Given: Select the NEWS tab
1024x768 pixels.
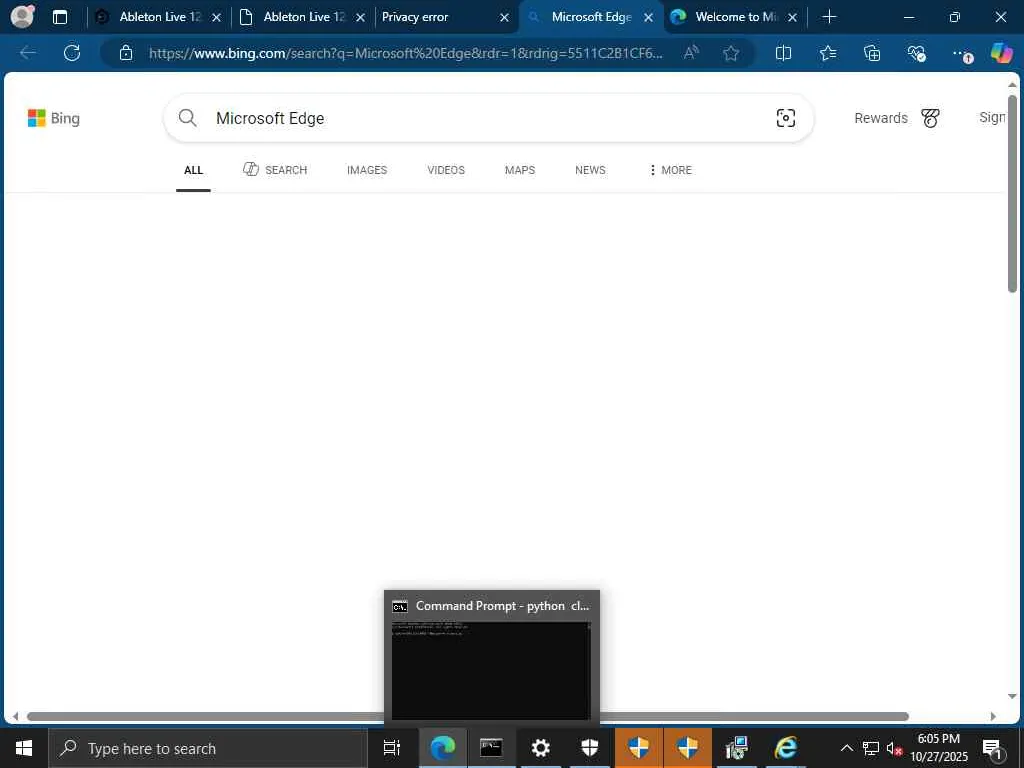Looking at the screenshot, I should point(590,170).
